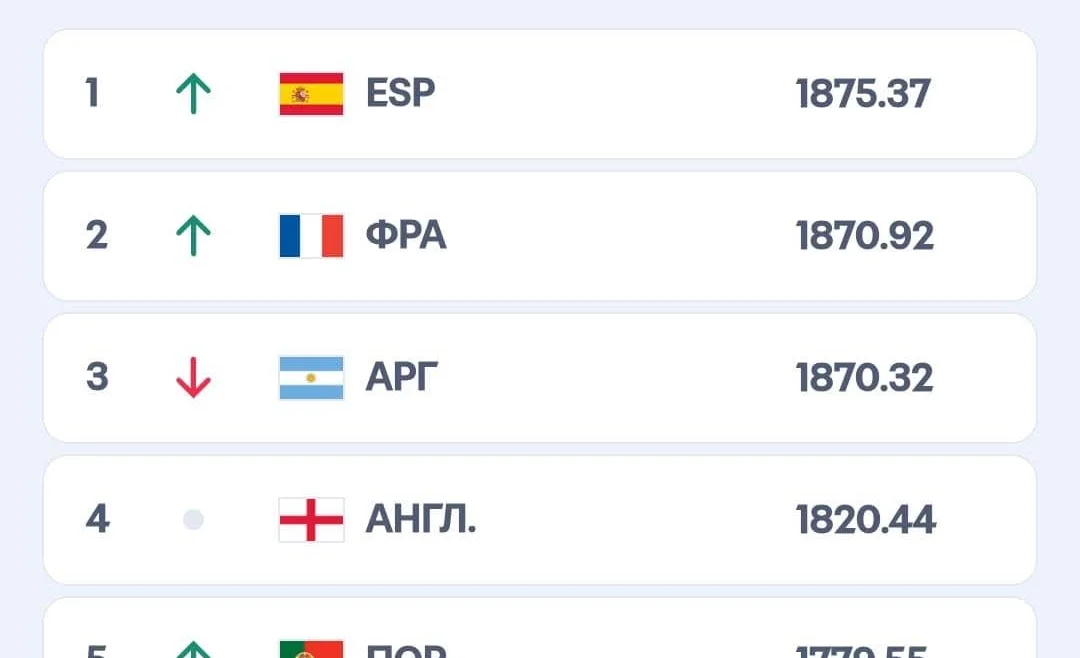Click the score 1870.32
The height and width of the screenshot is (658, 1080).
864,378
